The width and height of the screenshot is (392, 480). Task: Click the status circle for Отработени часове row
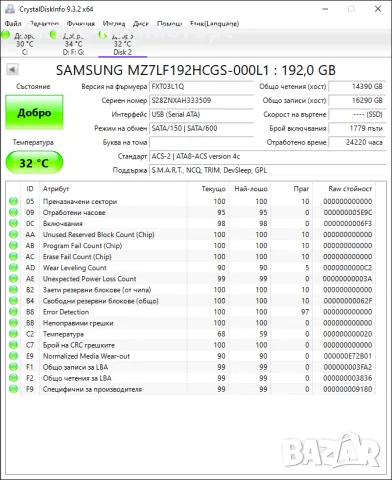coord(13,212)
